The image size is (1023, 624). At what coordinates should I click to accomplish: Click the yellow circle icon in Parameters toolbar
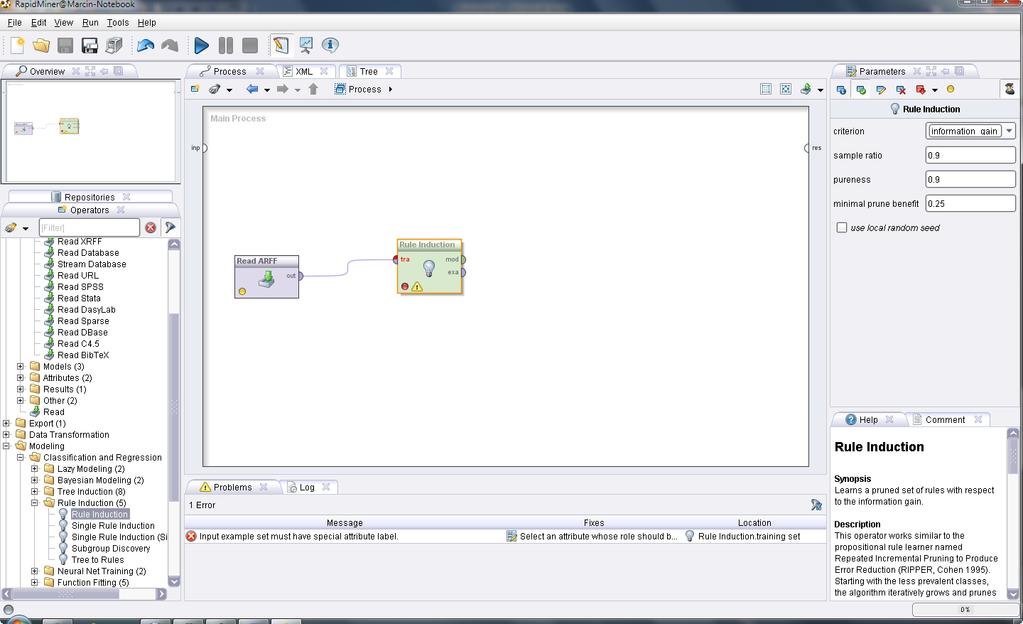(x=951, y=89)
